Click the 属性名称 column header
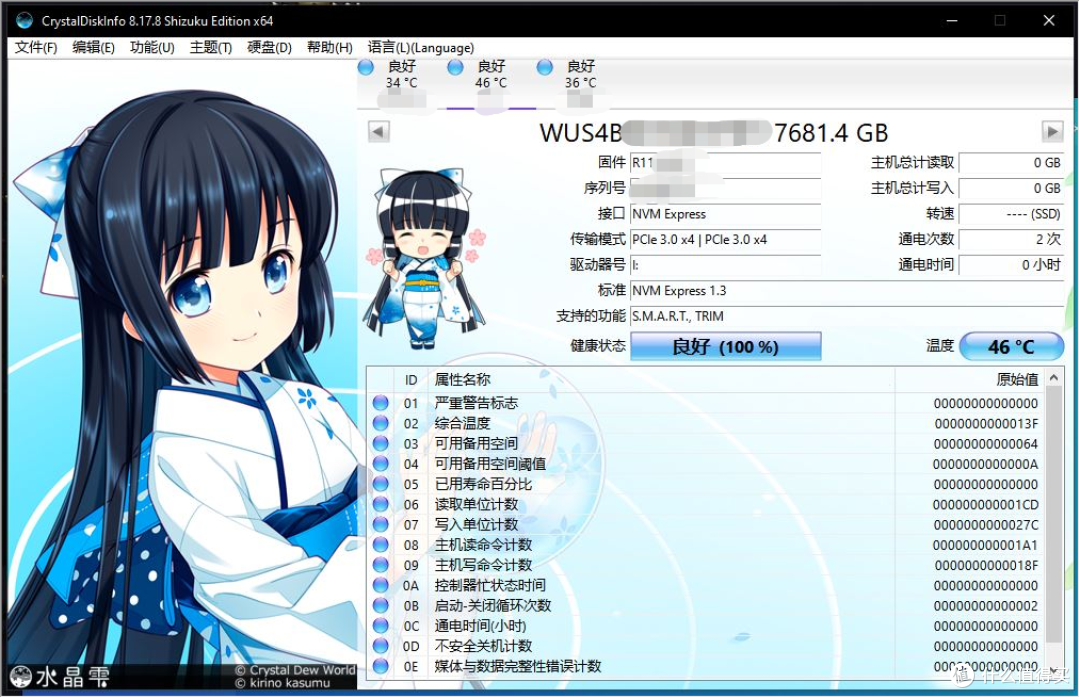The width and height of the screenshot is (1080, 698). tap(661, 380)
